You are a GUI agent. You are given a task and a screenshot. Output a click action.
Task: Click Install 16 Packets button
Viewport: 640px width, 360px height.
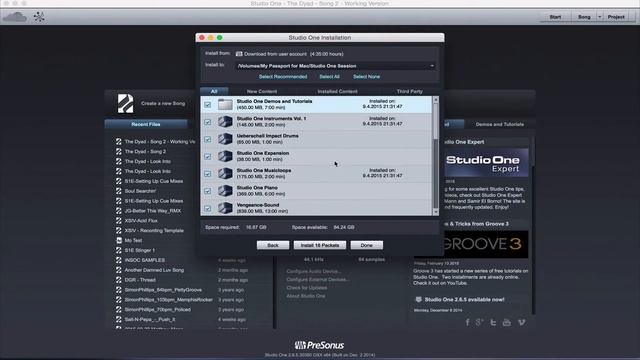[320, 245]
